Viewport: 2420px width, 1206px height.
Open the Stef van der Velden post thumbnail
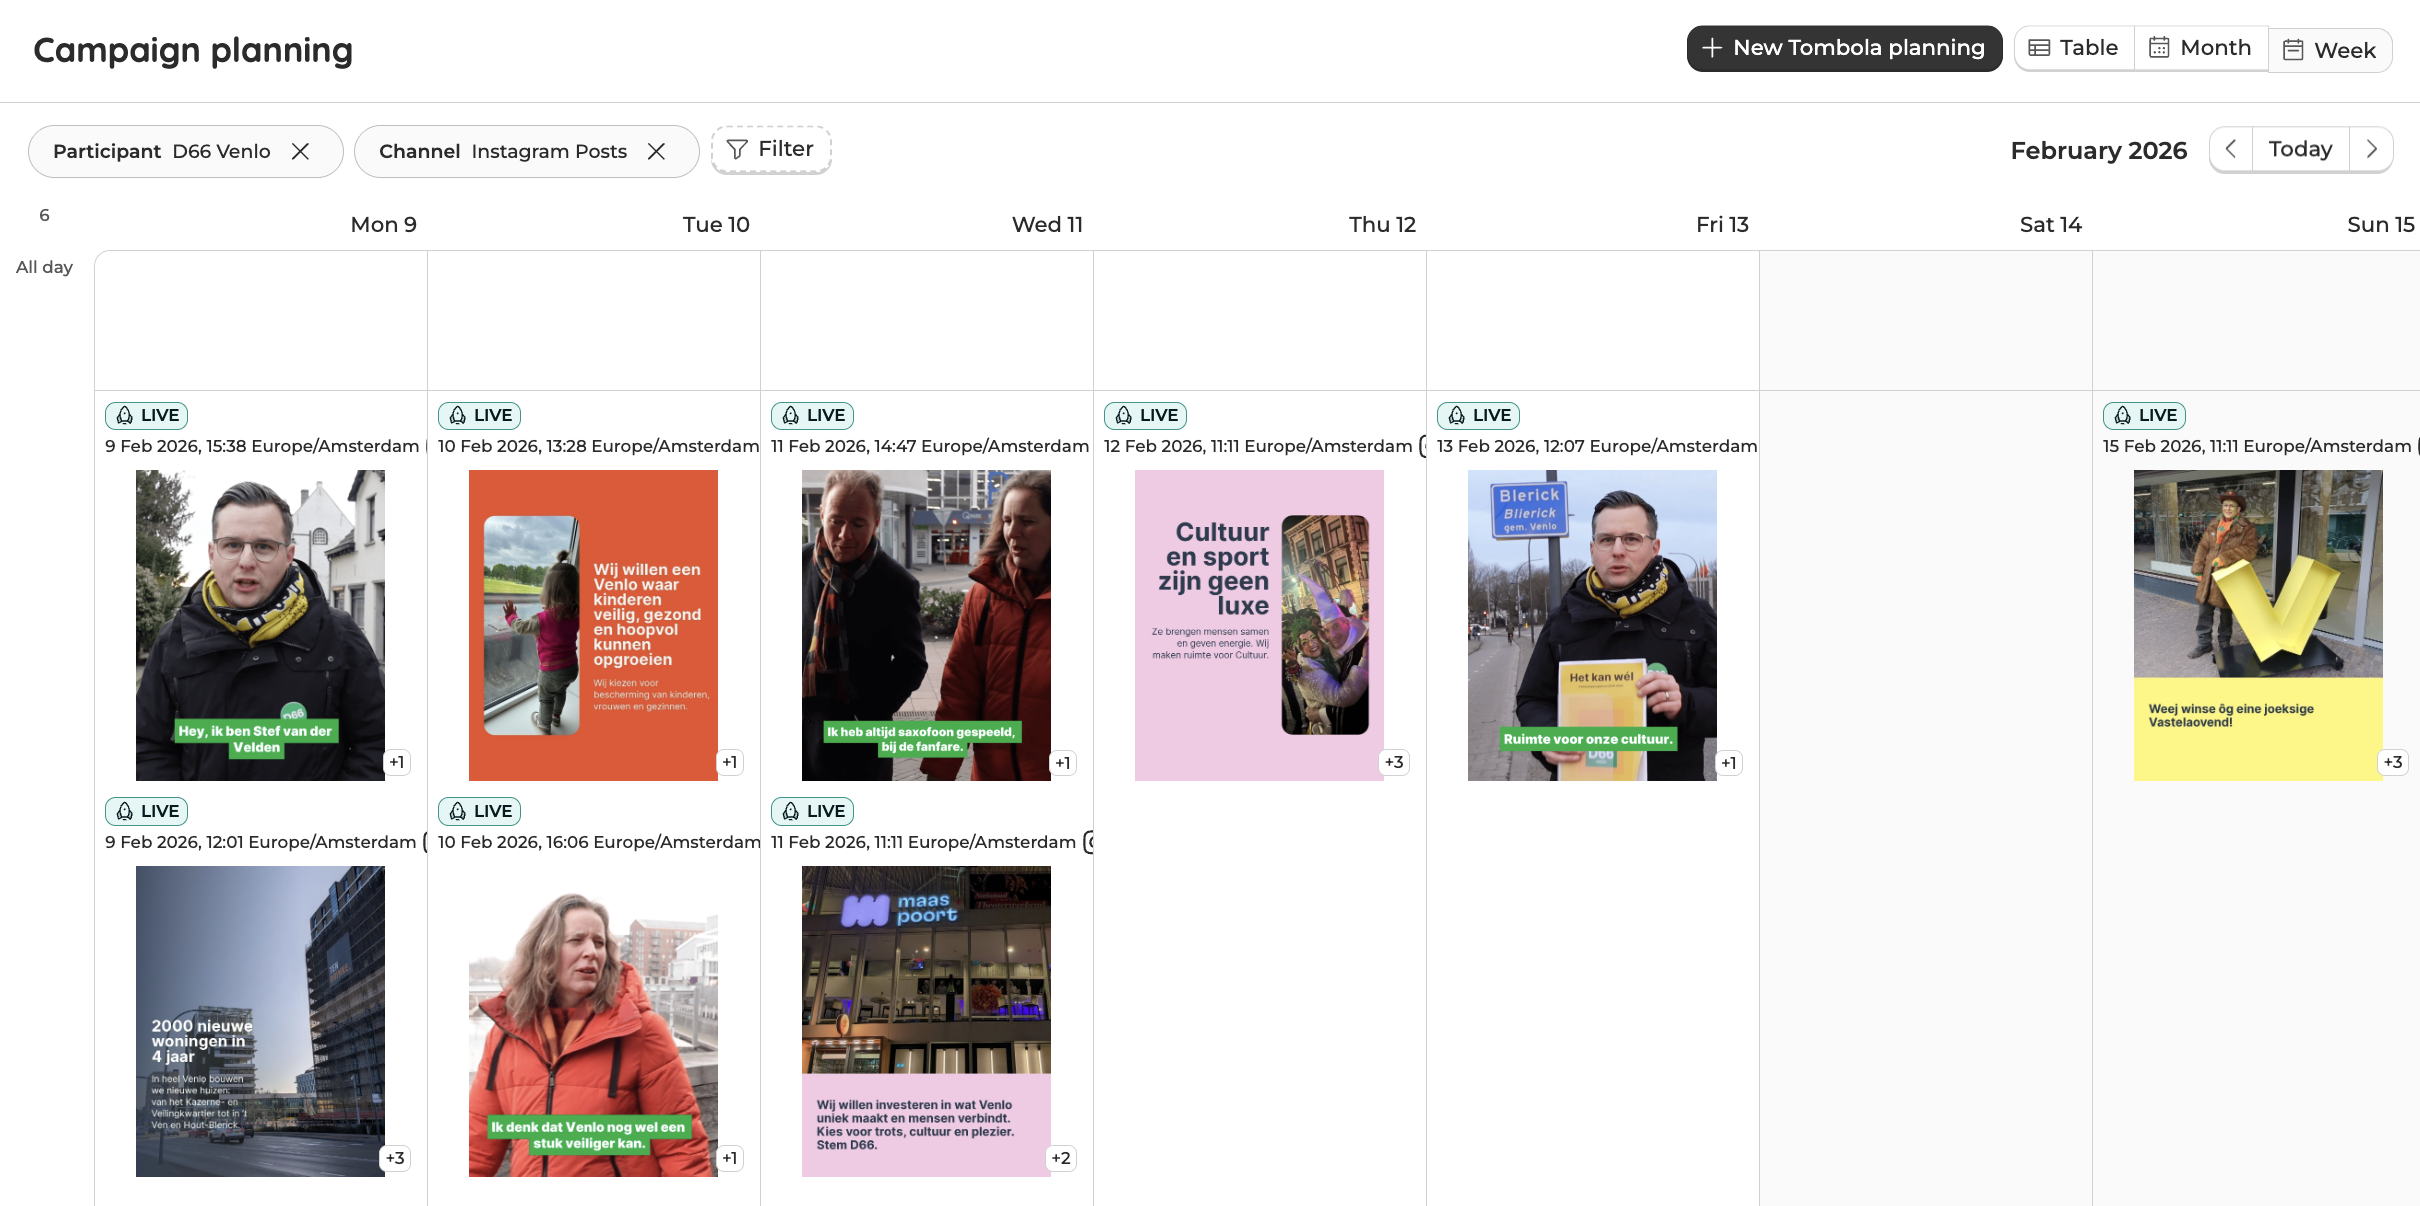[x=260, y=625]
